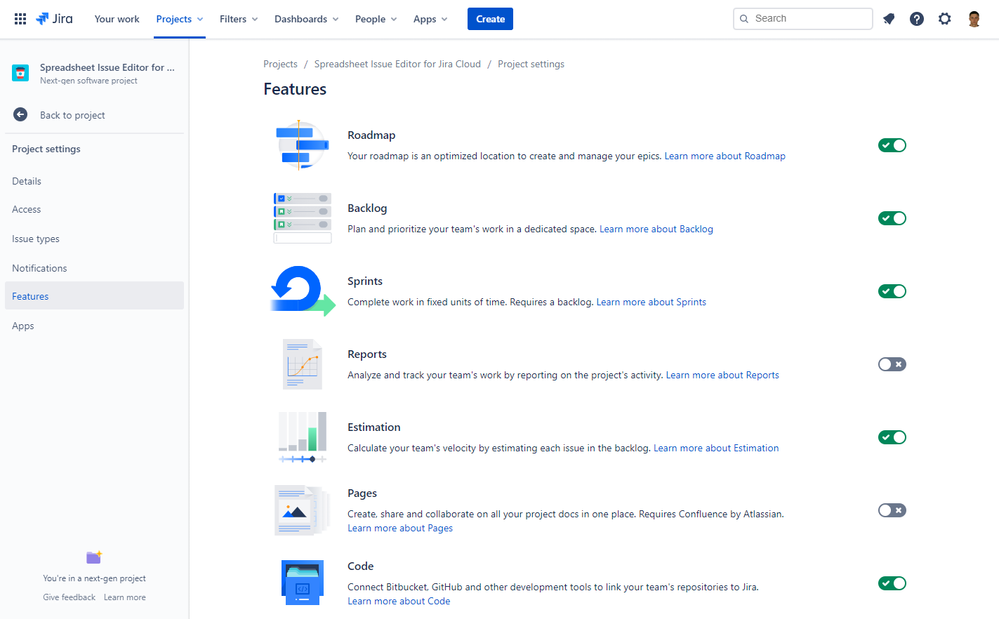Image resolution: width=999 pixels, height=619 pixels.
Task: Open Learn more about Pages link
Action: (400, 528)
